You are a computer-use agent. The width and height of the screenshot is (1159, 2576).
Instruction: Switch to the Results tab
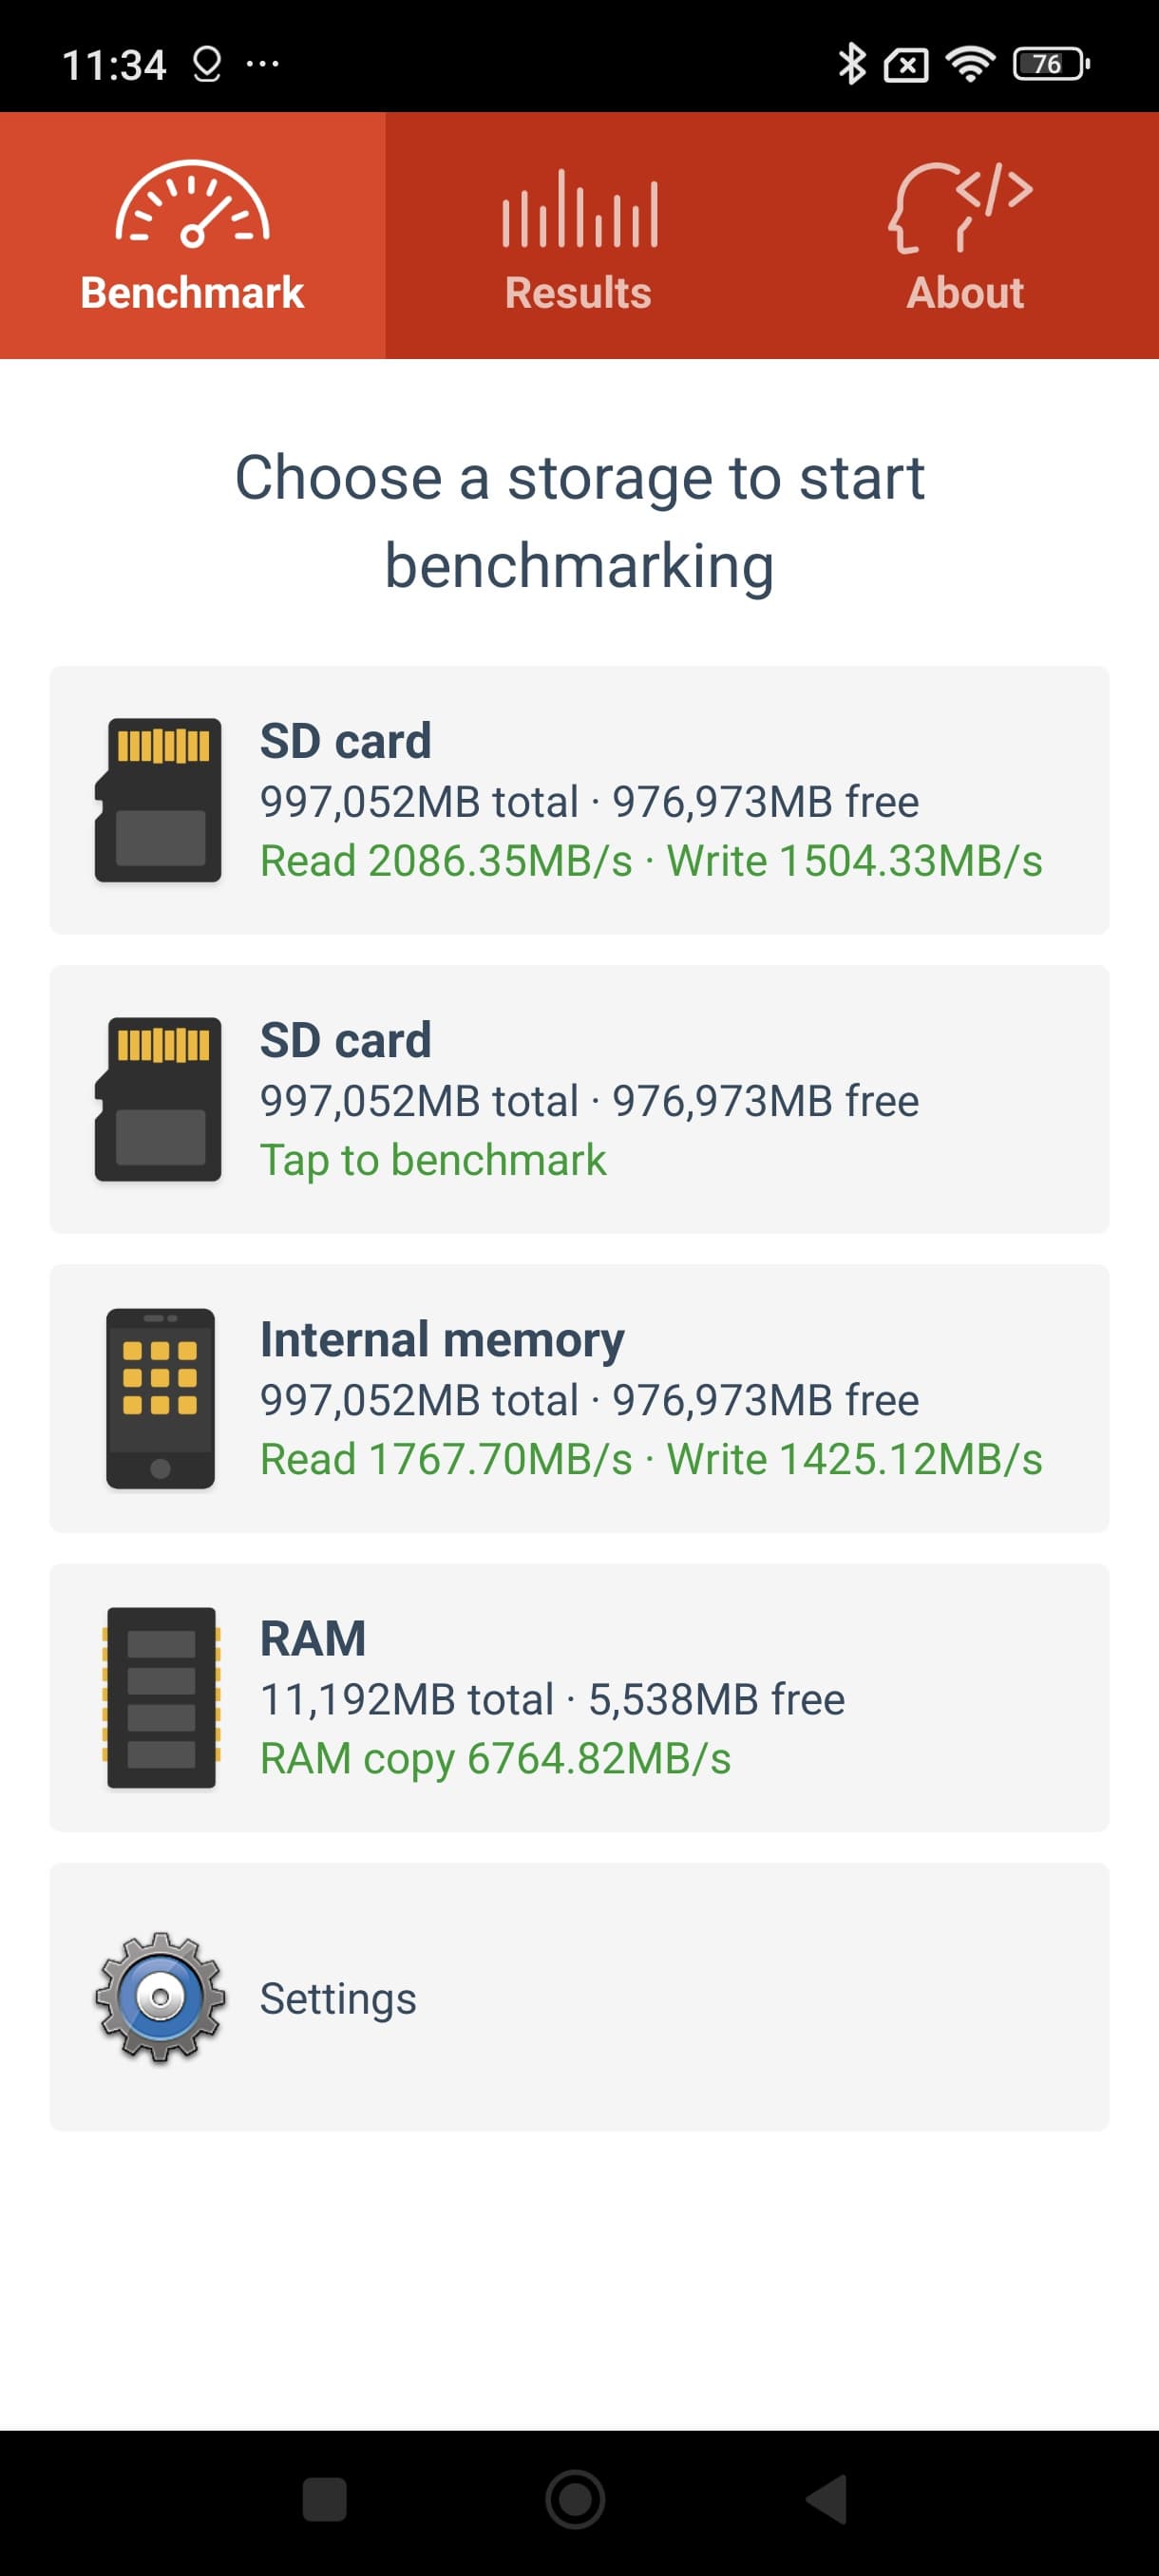click(x=578, y=293)
